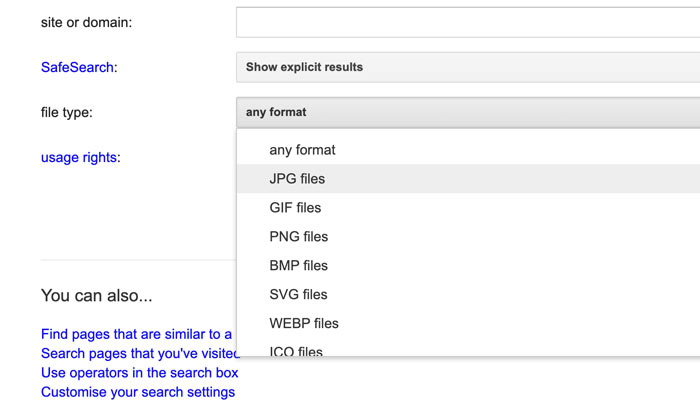Follow 'Use operators in the search box' link
This screenshot has width=700, height=420.
click(139, 373)
